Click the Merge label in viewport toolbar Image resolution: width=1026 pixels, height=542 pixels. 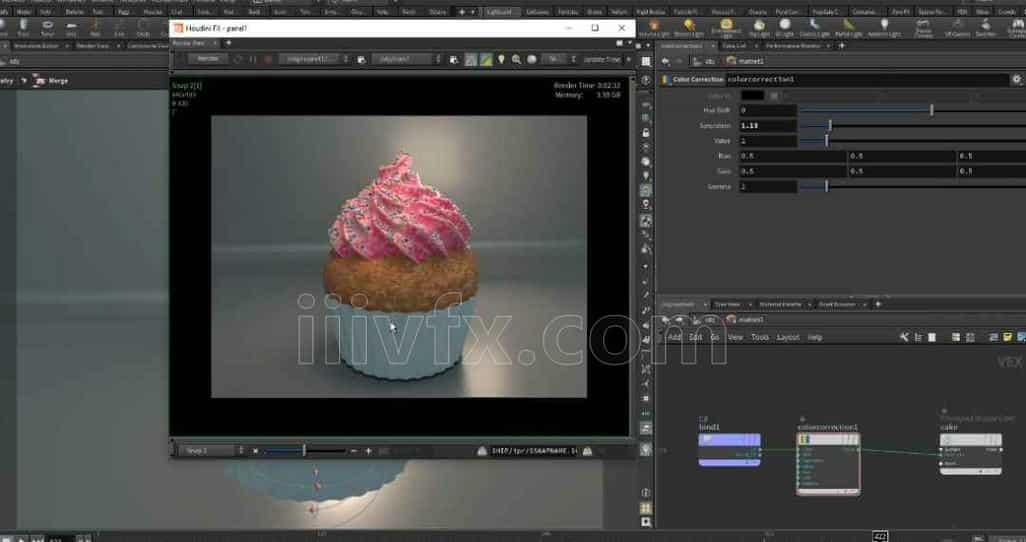coord(58,81)
